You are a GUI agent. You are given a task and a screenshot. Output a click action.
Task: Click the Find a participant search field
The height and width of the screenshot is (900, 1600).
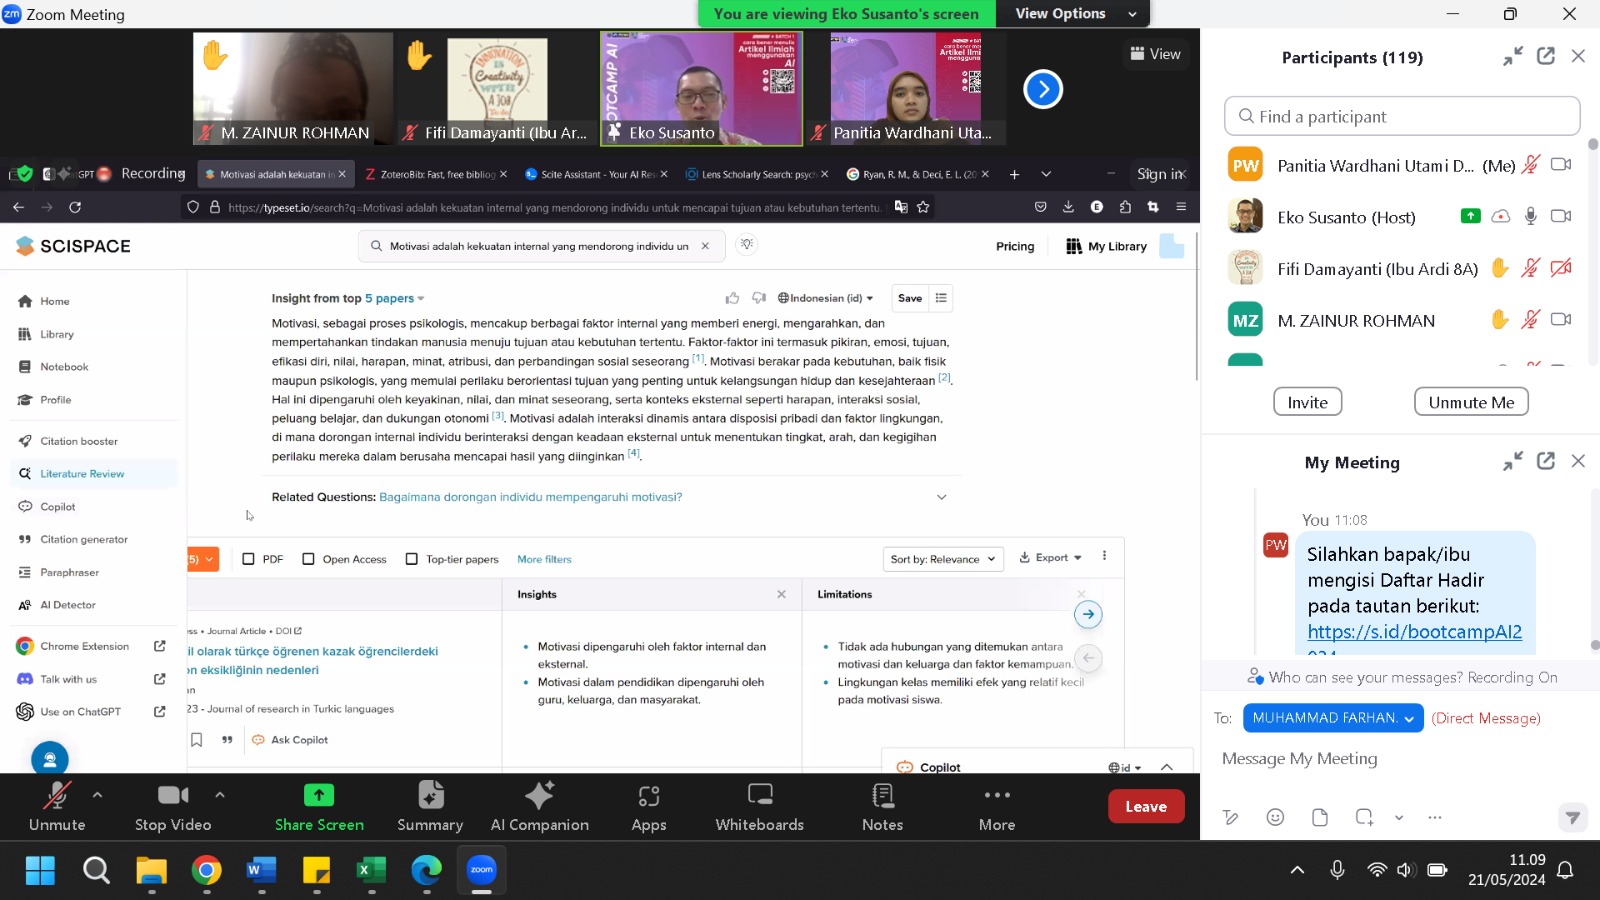[1401, 116]
